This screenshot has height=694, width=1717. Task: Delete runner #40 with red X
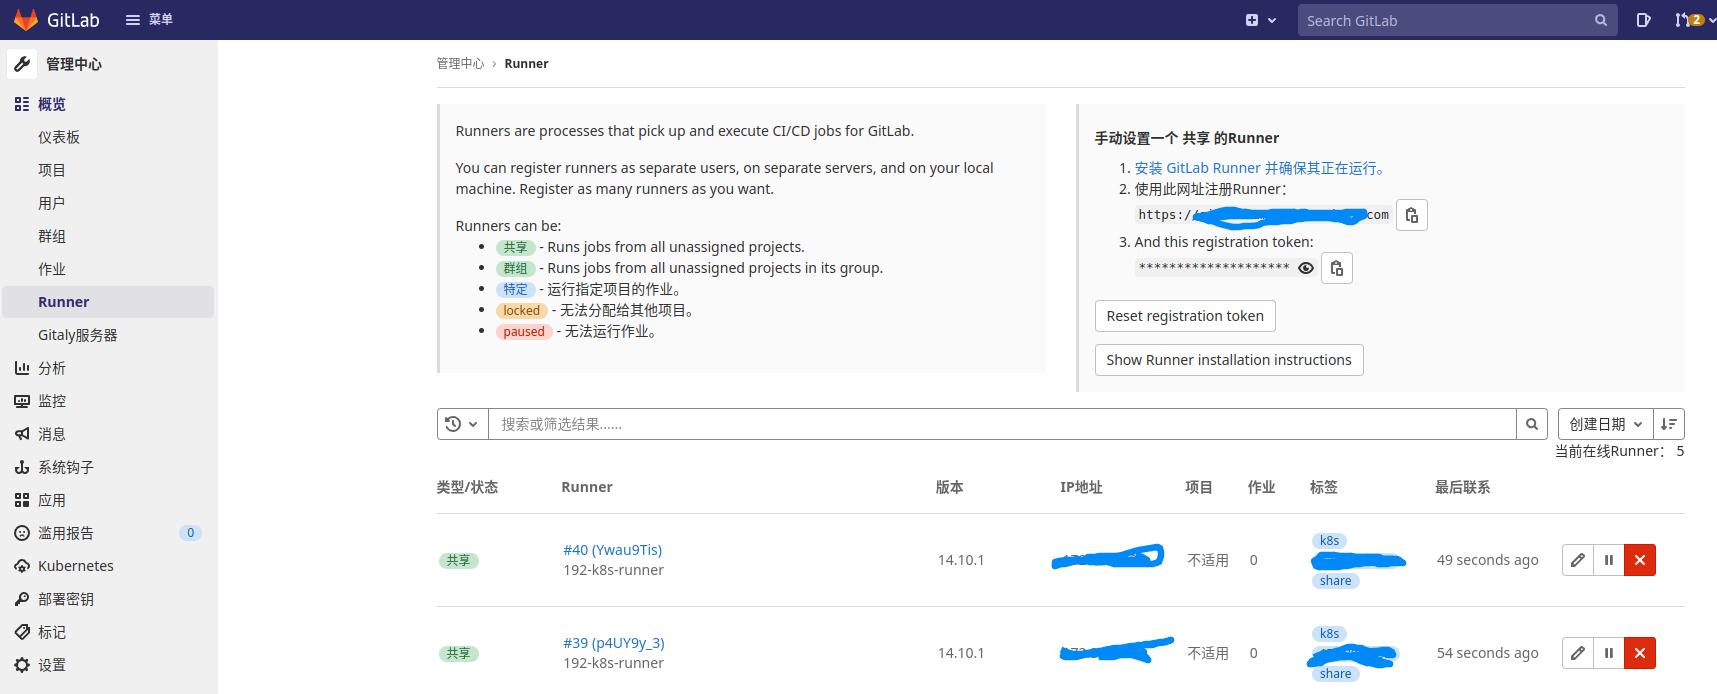coord(1639,560)
